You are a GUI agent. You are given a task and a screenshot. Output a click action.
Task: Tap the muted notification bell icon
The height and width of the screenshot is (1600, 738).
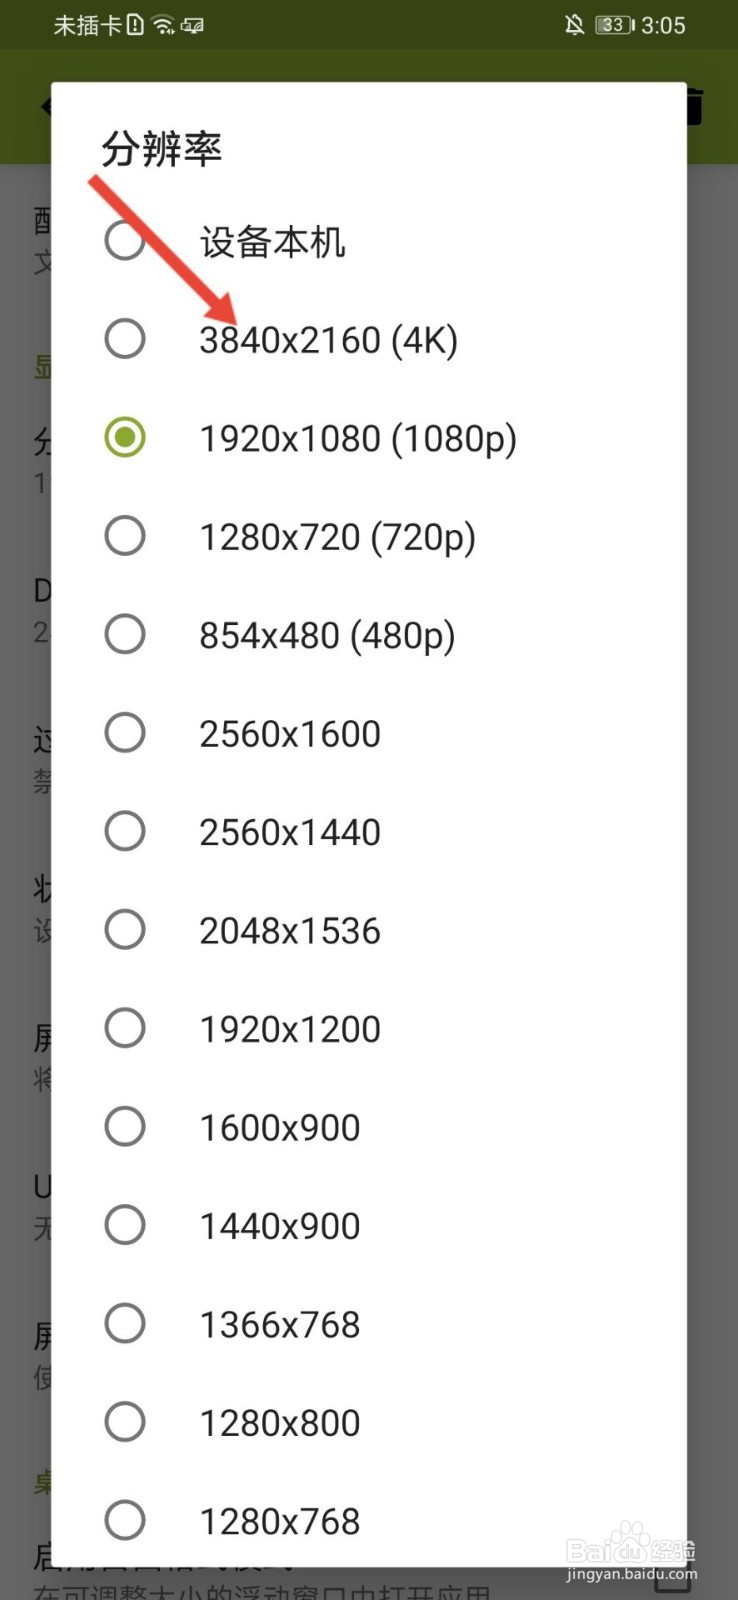[x=574, y=25]
